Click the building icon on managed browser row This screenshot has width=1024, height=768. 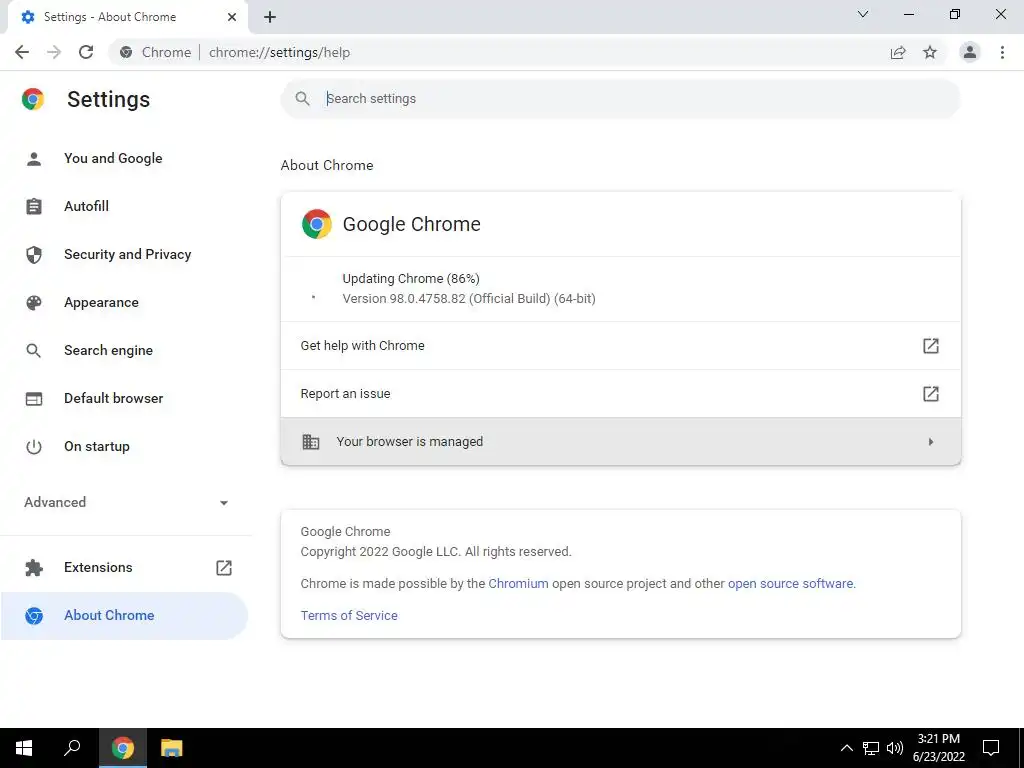point(311,442)
